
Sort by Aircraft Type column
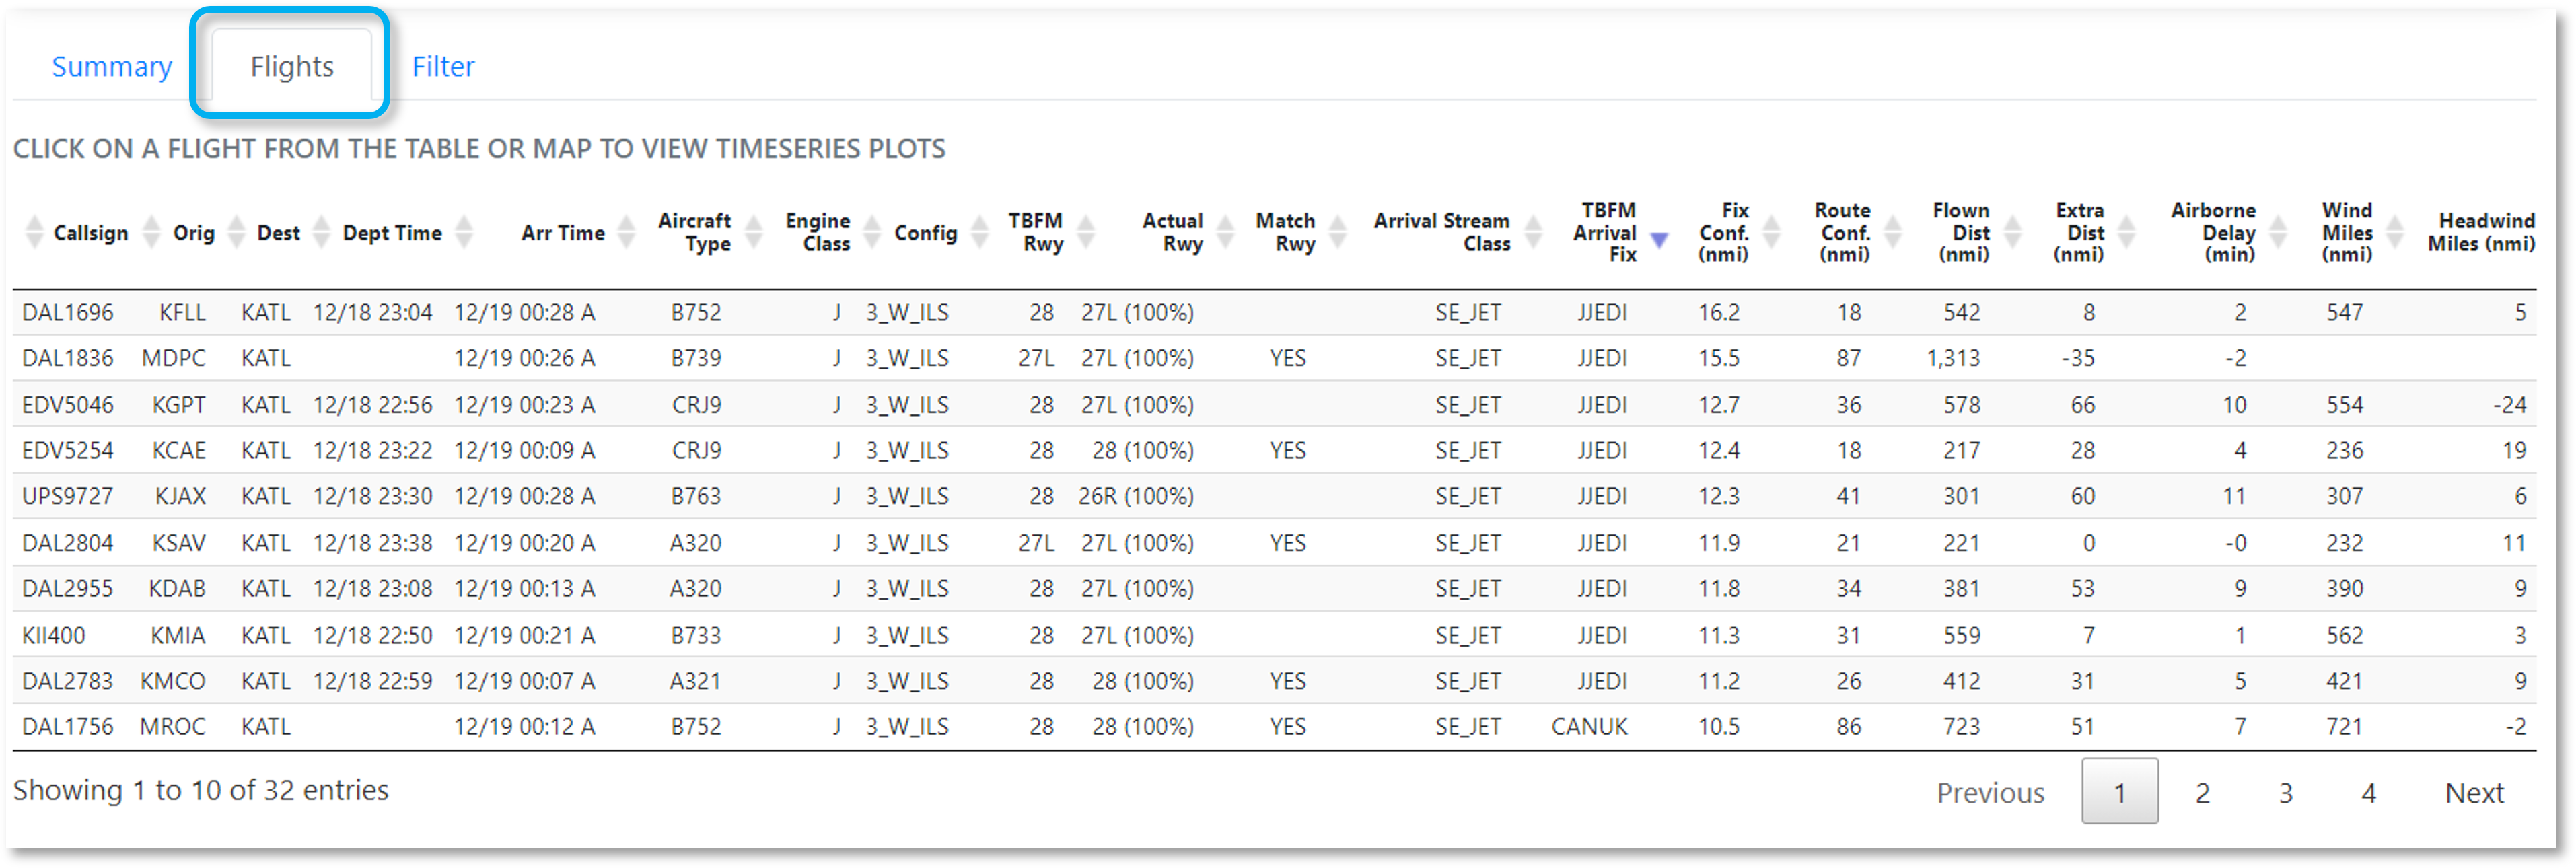click(x=695, y=232)
